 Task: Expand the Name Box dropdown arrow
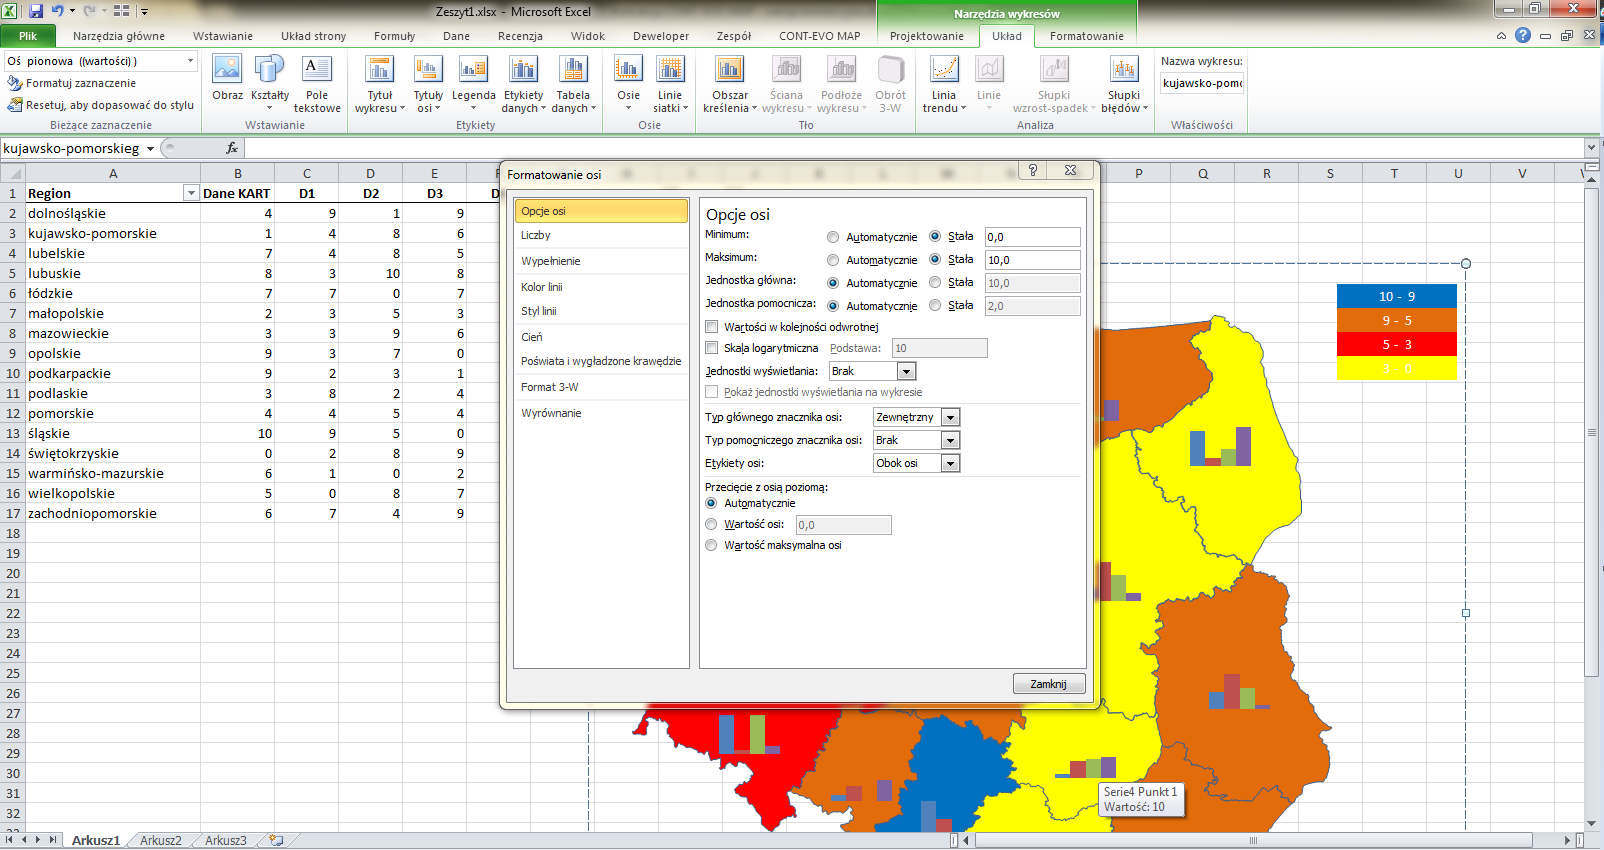tap(150, 149)
